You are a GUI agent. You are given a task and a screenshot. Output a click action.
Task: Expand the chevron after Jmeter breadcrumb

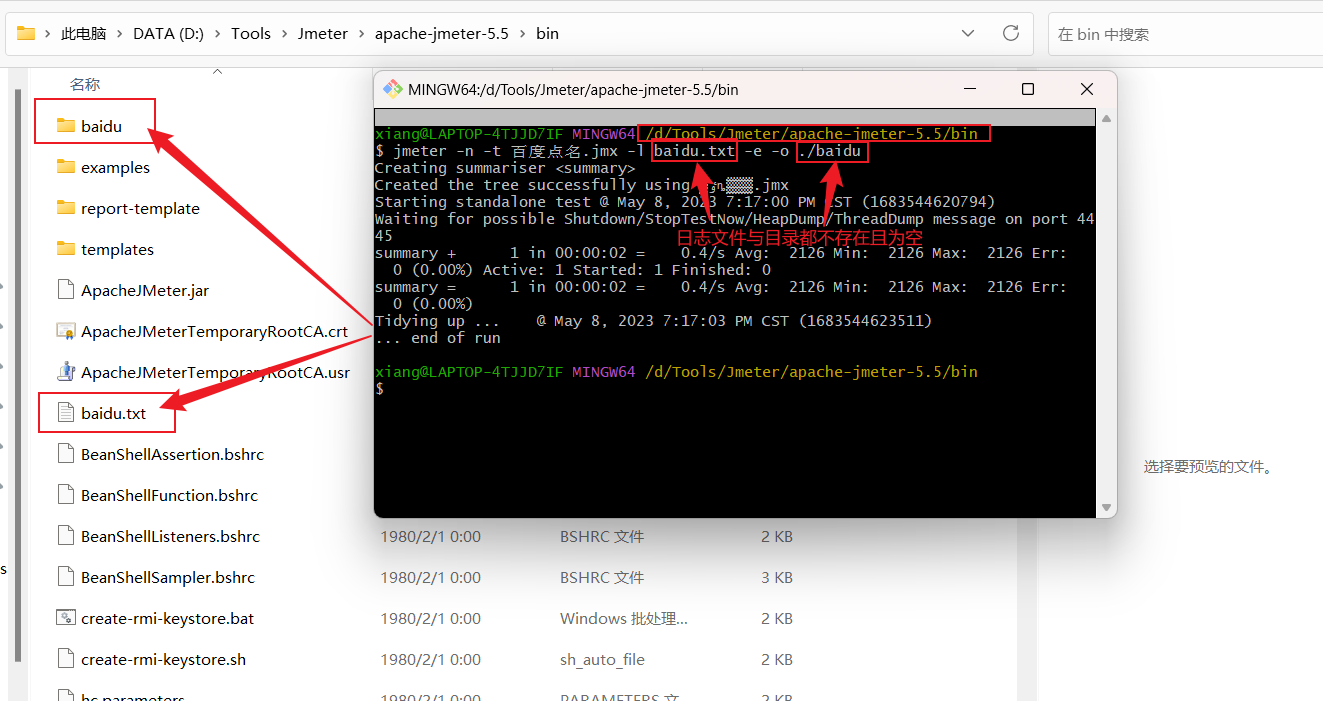click(361, 34)
